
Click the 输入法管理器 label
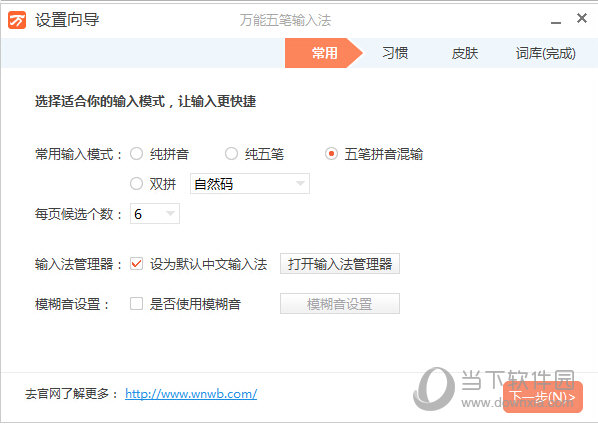79,264
